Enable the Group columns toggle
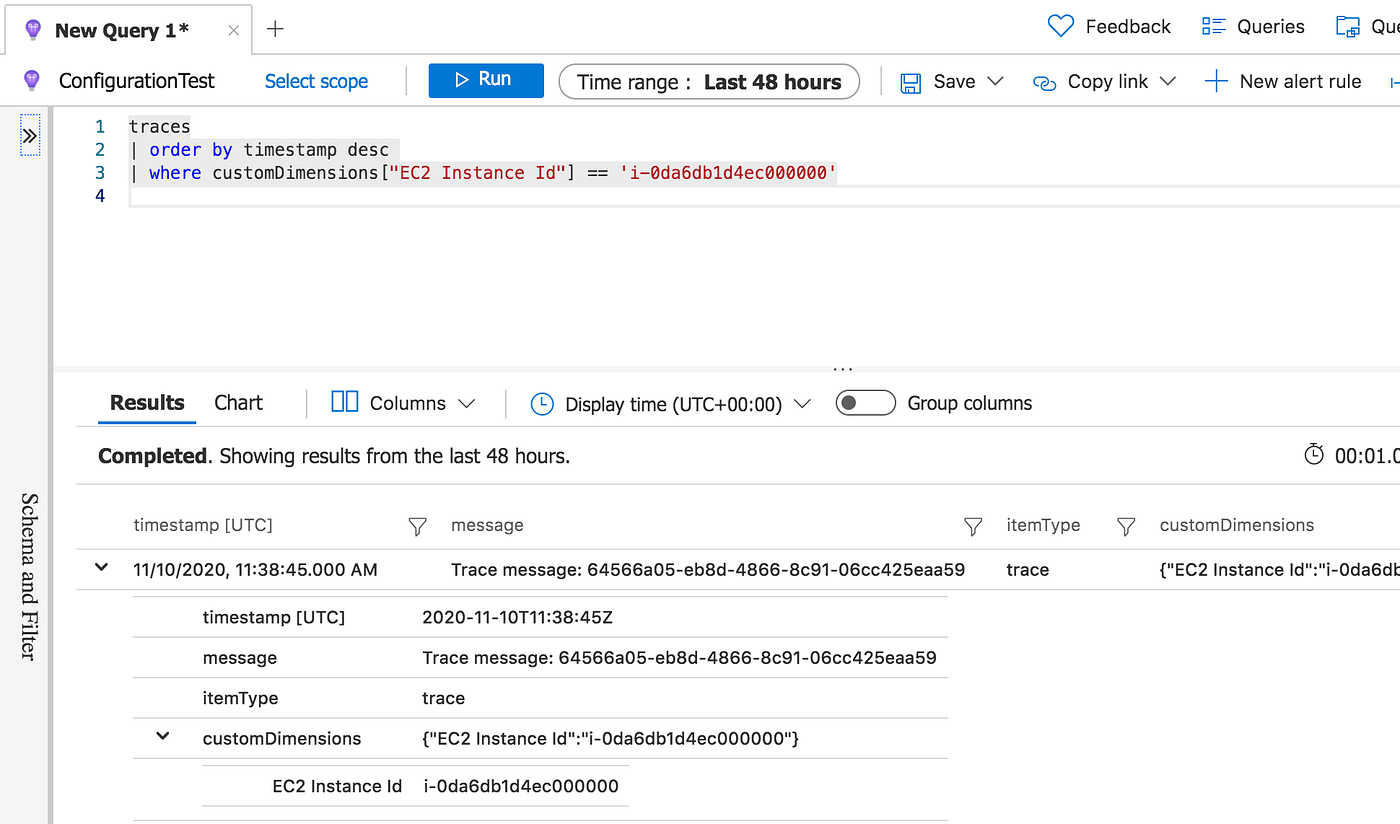Screen dimensions: 1400x824 [864, 402]
